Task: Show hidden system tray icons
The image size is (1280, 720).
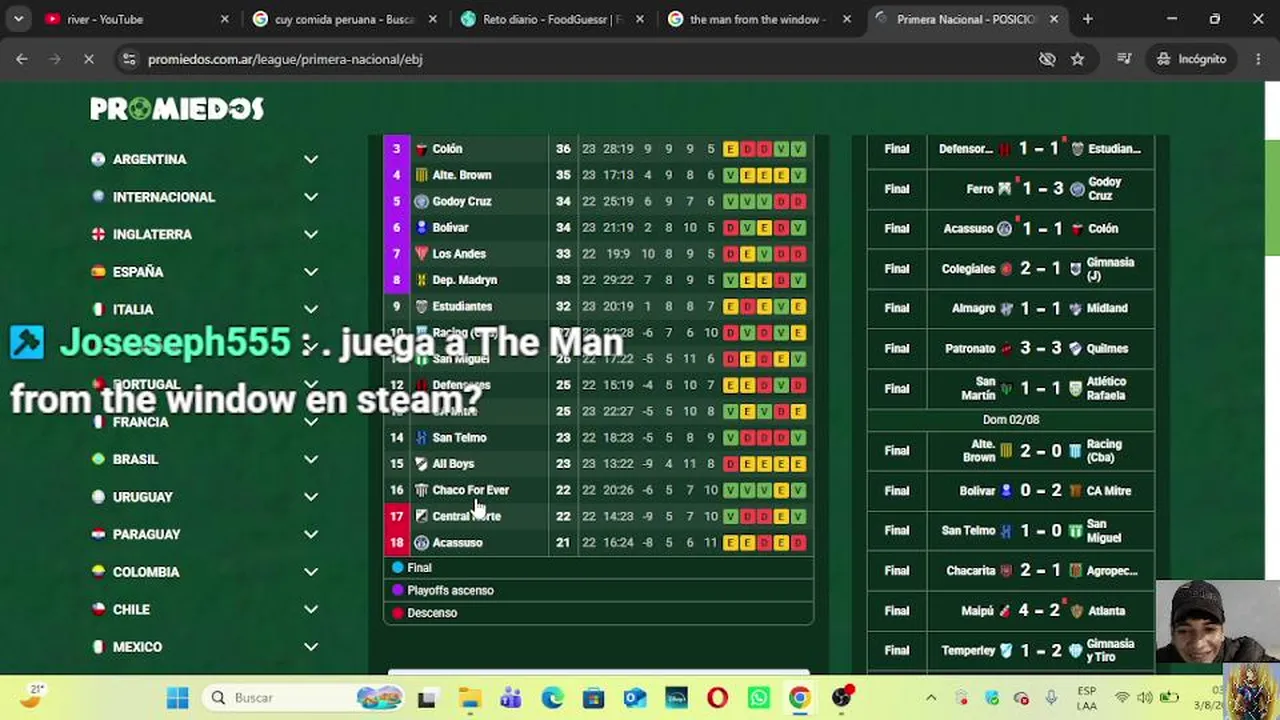Action: pyautogui.click(x=931, y=698)
